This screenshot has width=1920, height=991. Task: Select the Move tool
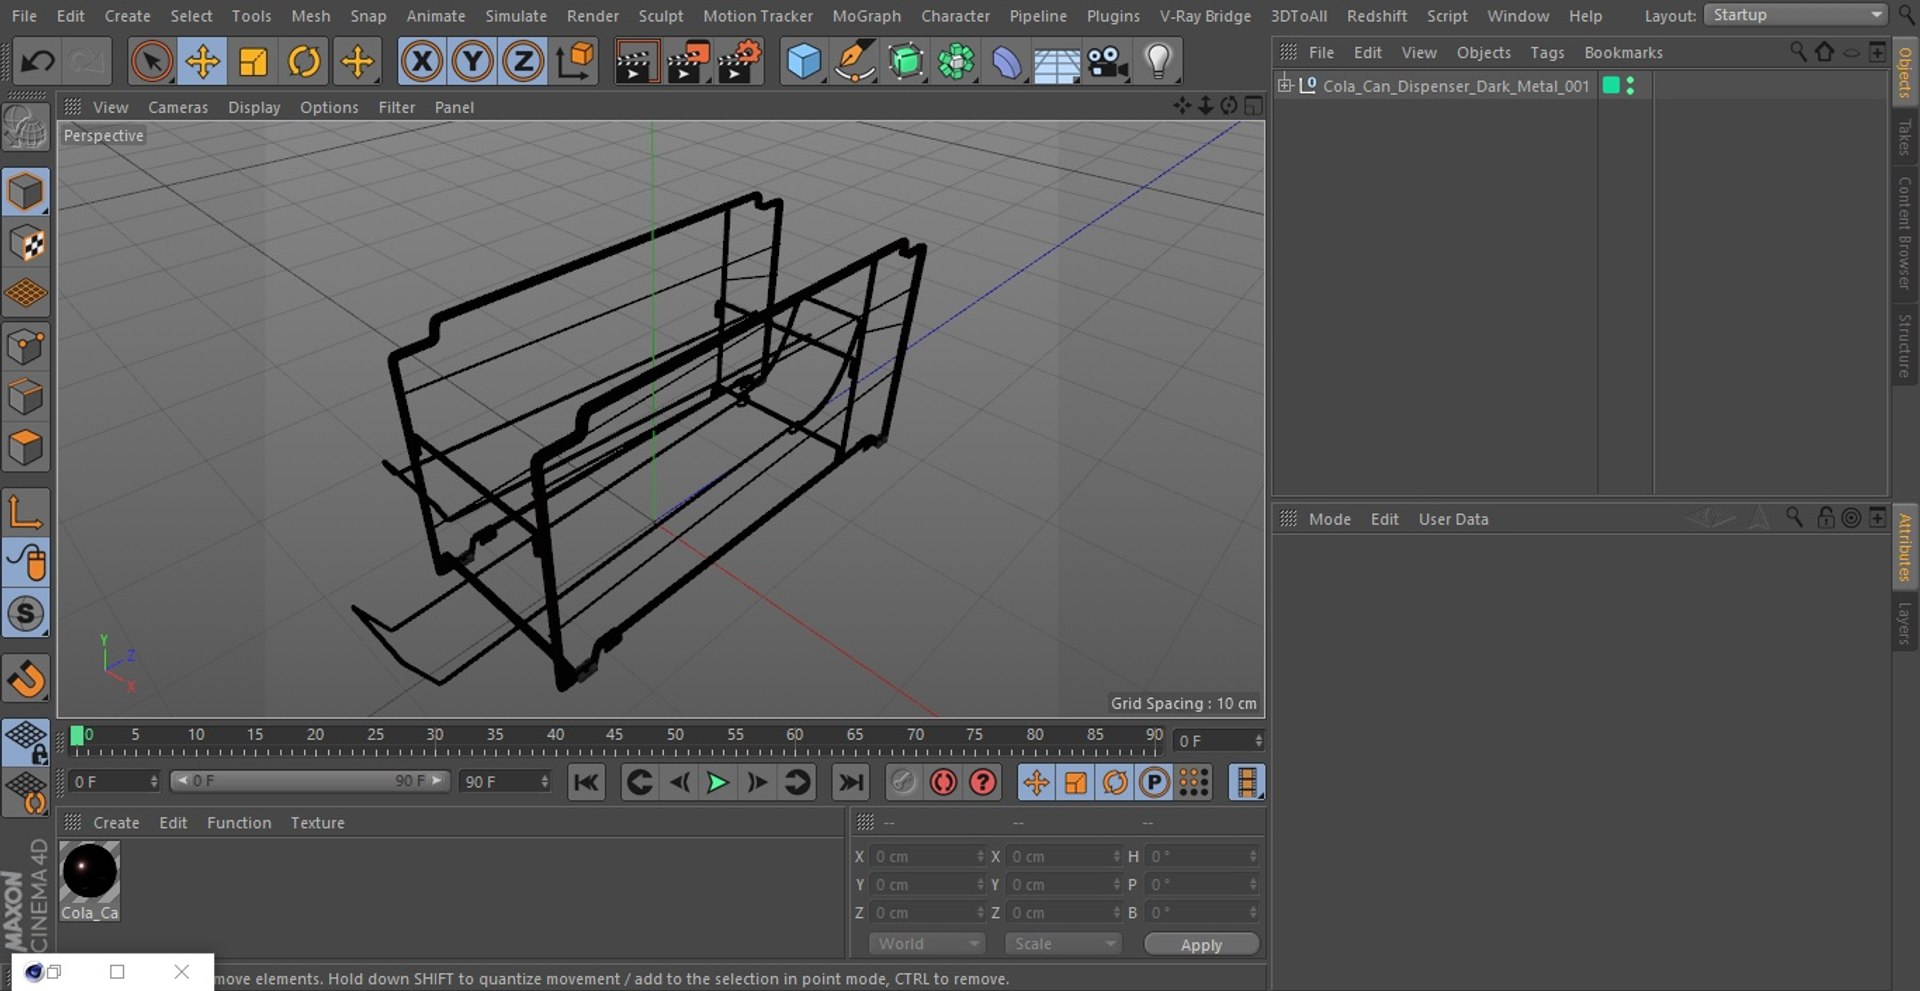[202, 62]
